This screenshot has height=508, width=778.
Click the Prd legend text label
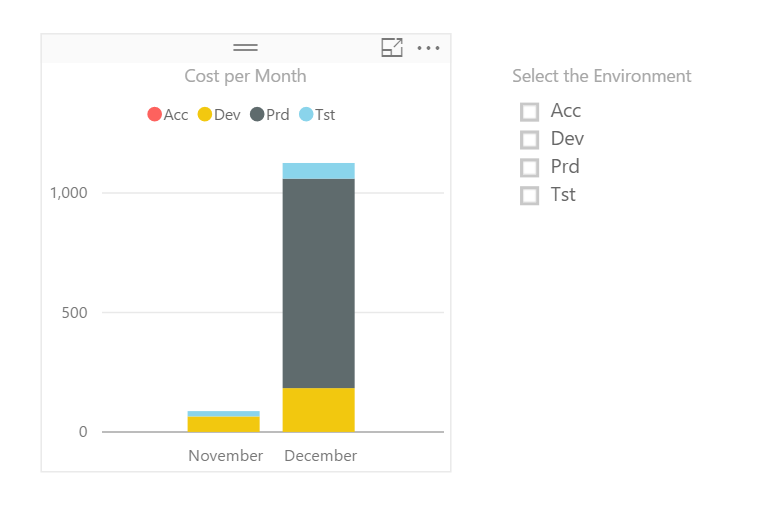click(277, 114)
